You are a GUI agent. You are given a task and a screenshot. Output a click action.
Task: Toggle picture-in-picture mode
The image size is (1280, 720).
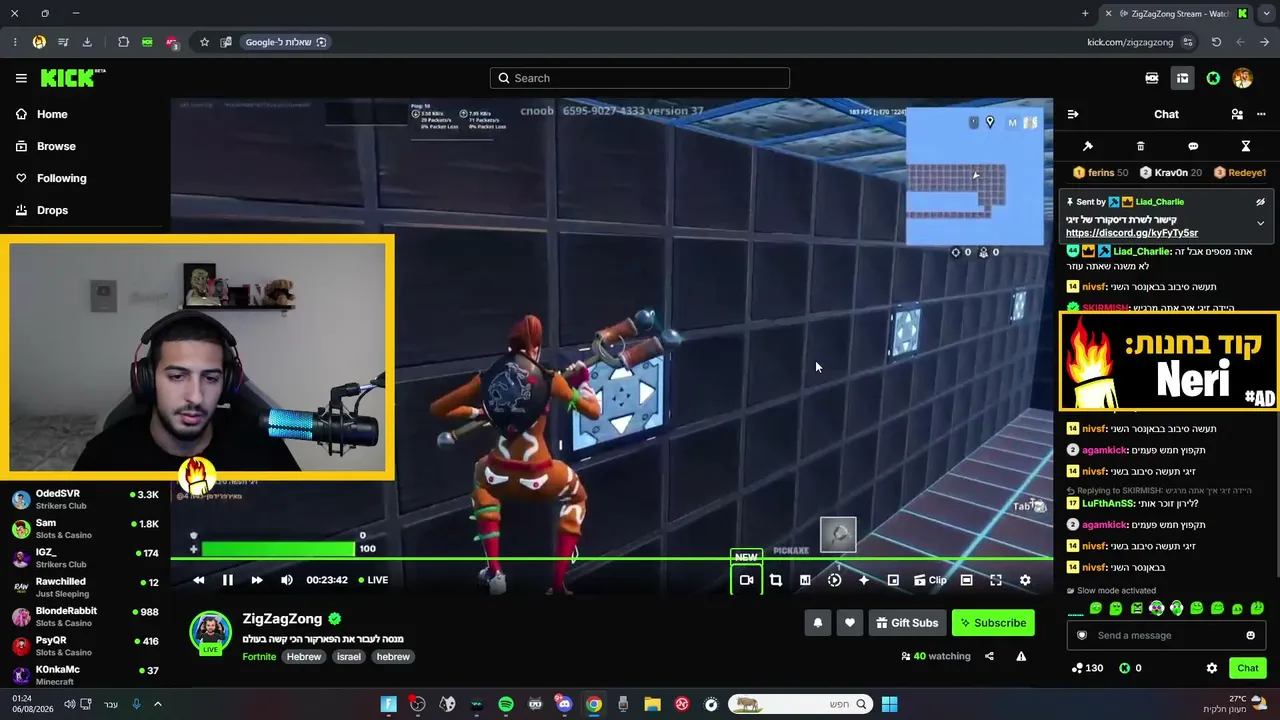(x=893, y=580)
